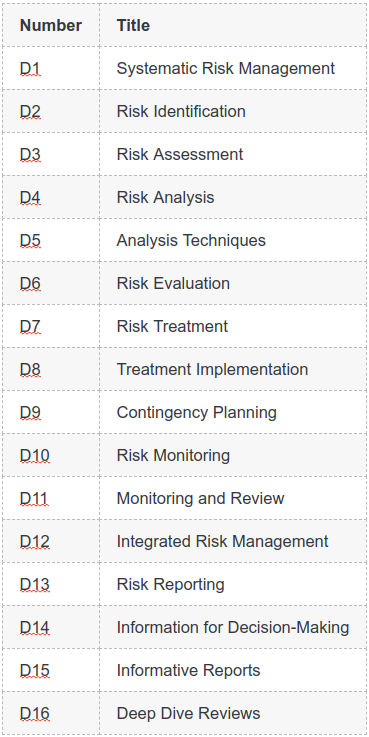Click the D4 cell in the Number column

(x=51, y=197)
